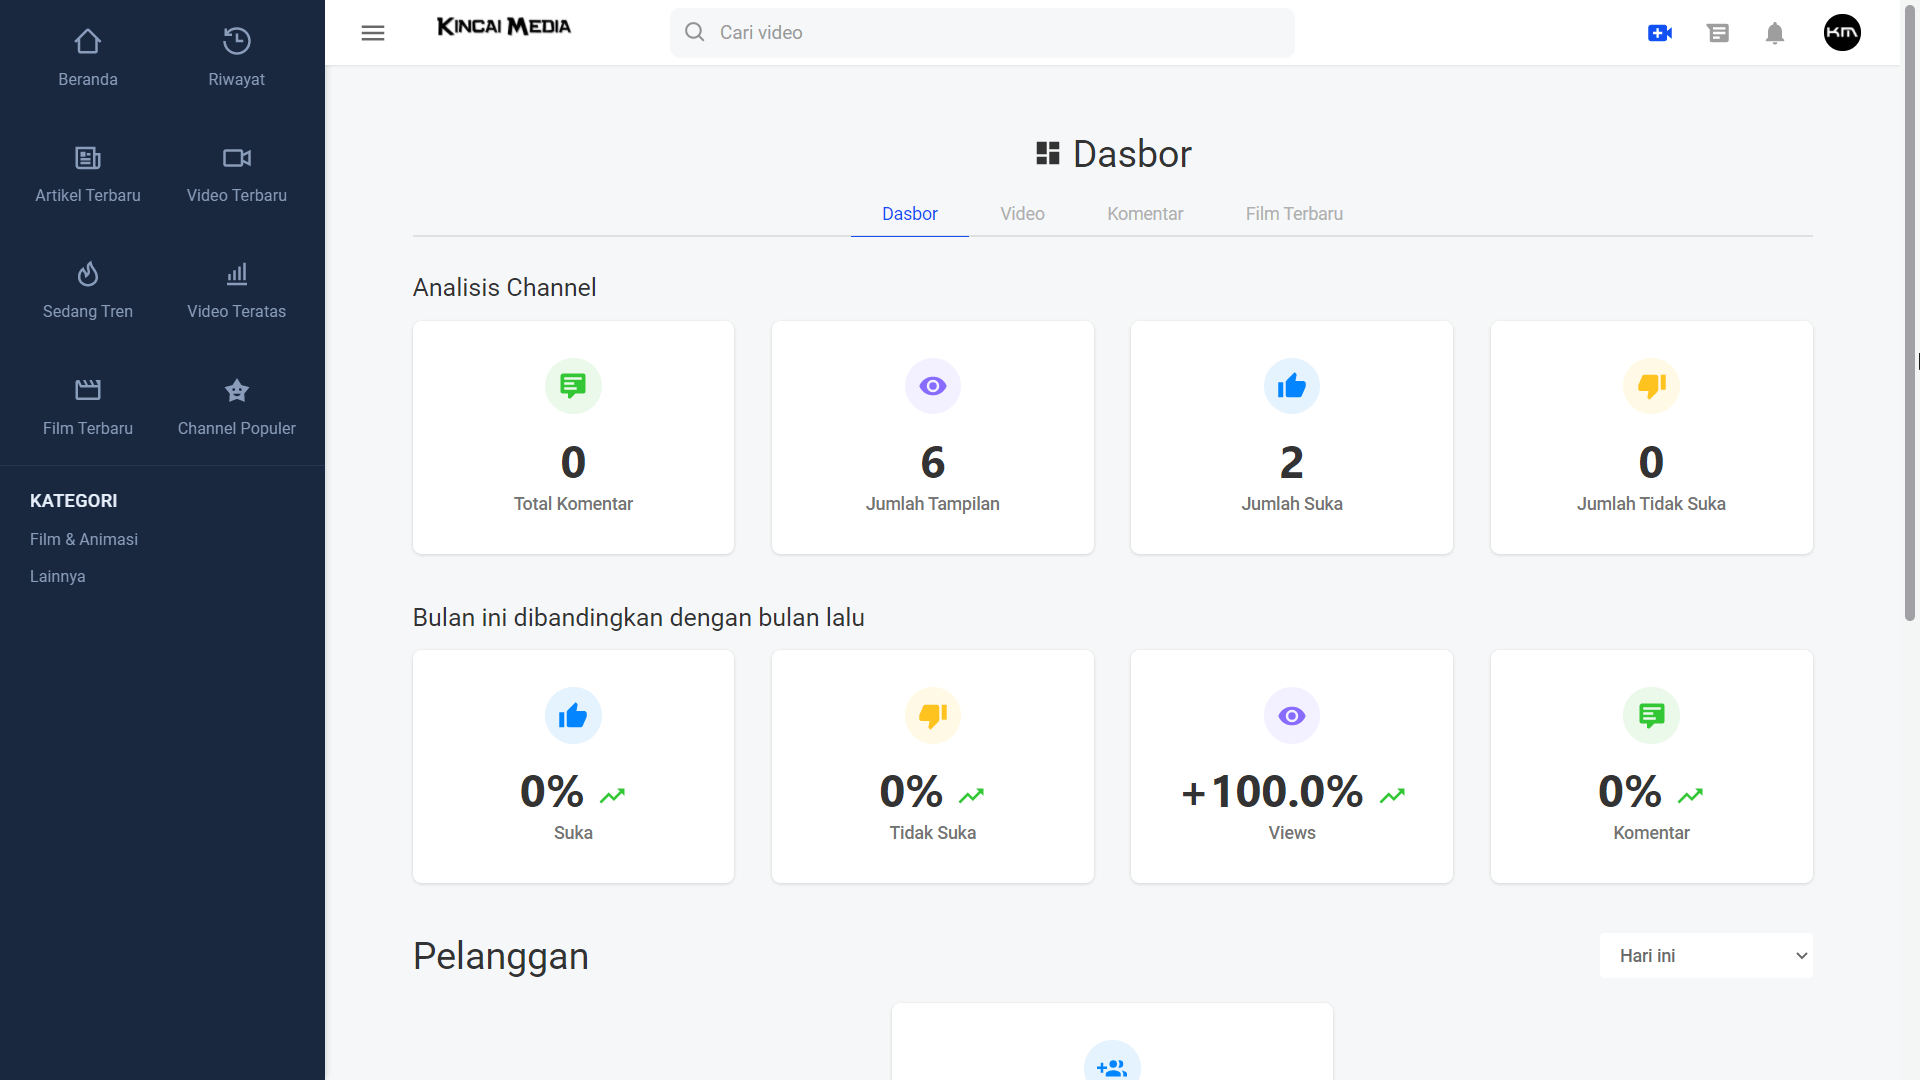1920x1080 pixels.
Task: Select the Sedang Tren sidebar icon
Action: pos(87,273)
